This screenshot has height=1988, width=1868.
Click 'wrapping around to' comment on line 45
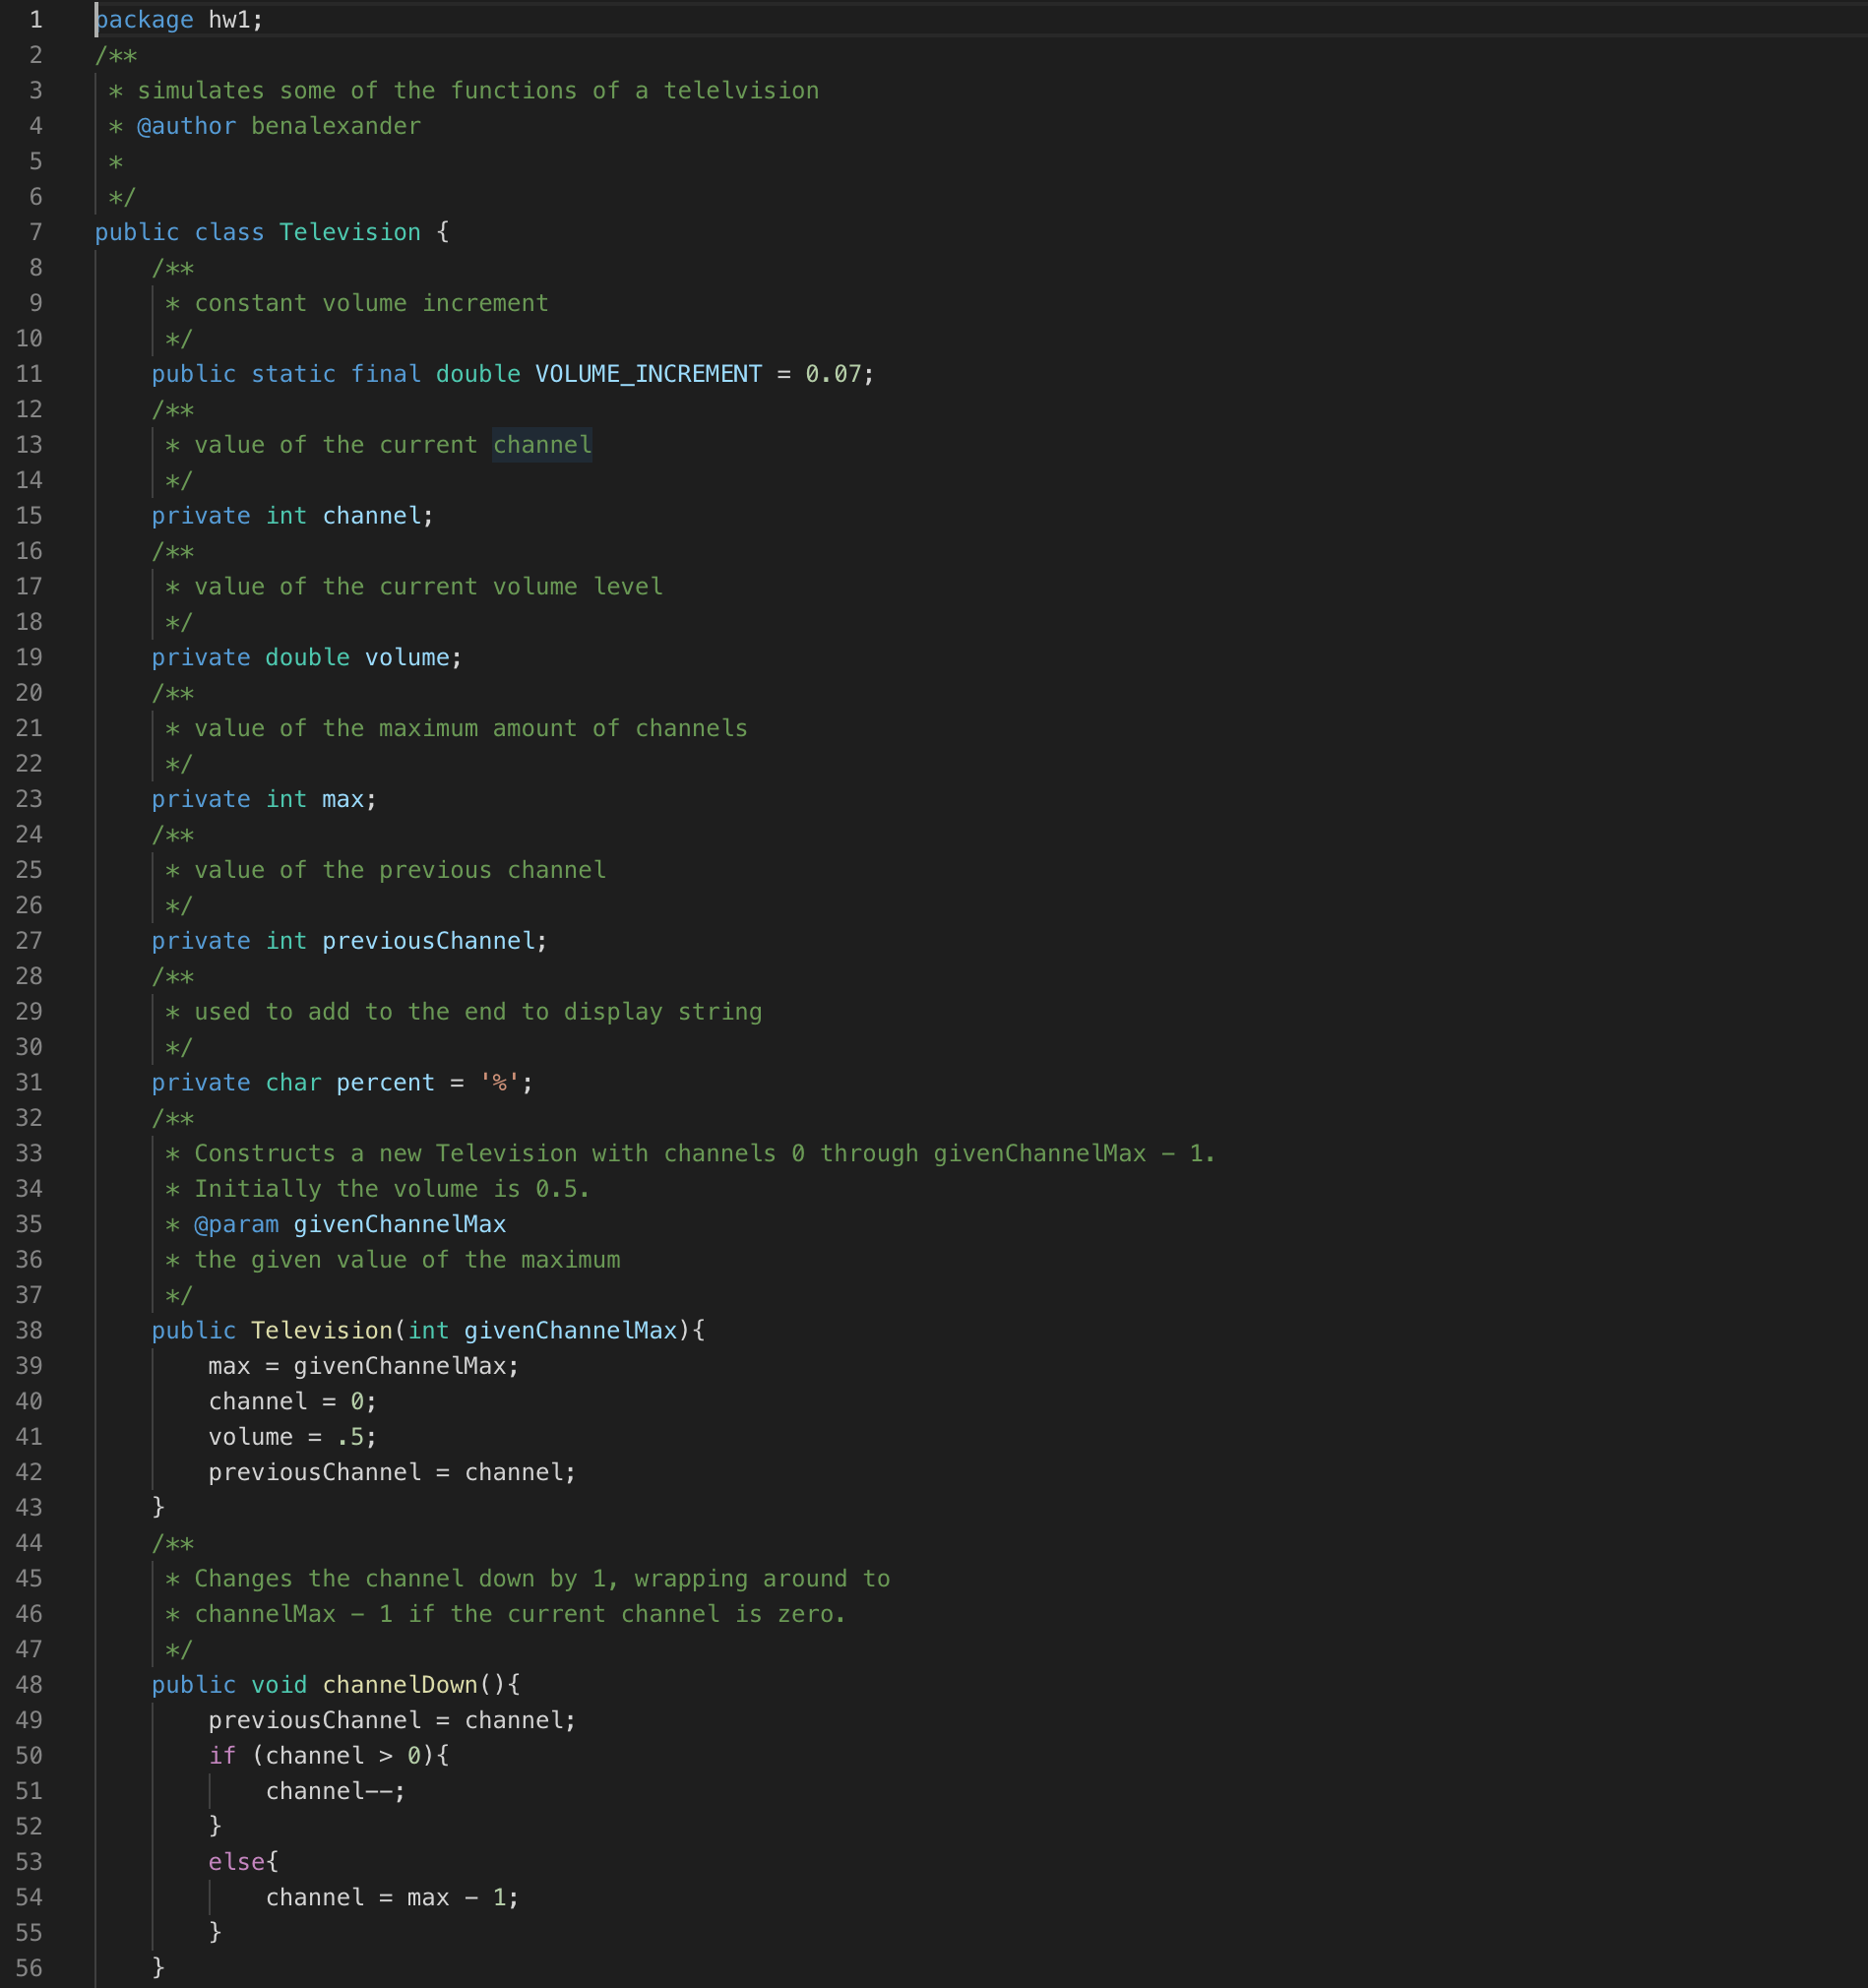(x=762, y=1579)
